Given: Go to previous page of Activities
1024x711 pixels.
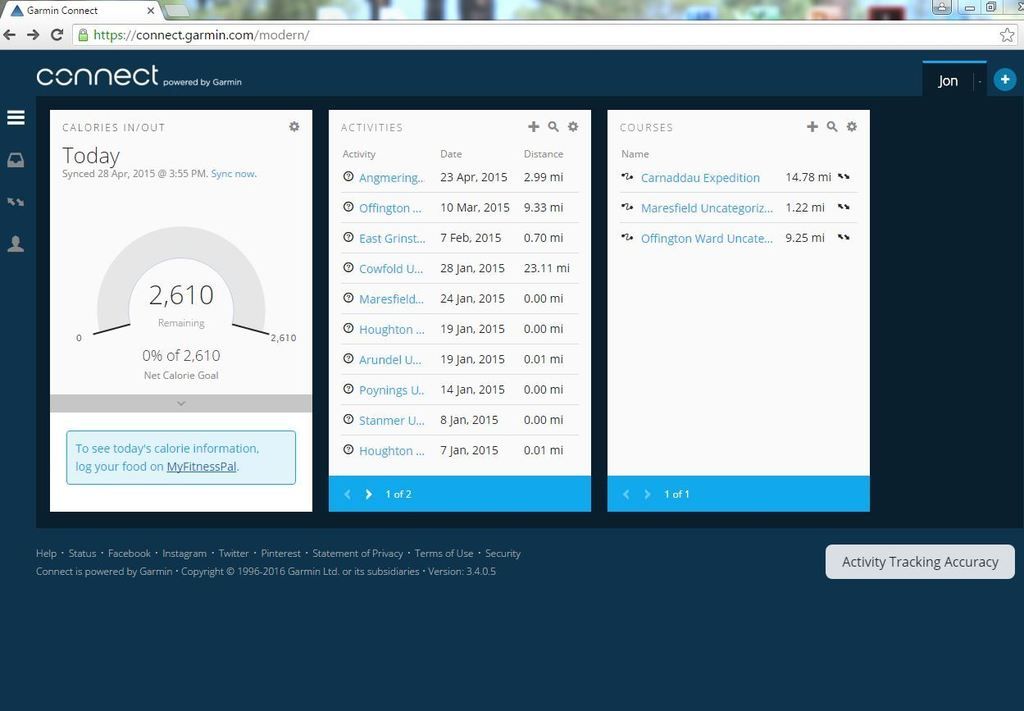Looking at the screenshot, I should click(347, 494).
